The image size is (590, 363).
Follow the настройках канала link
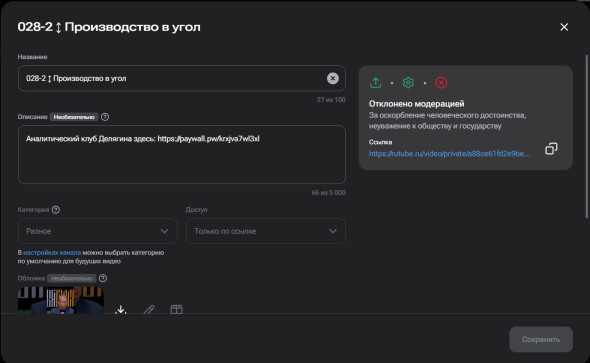(52, 252)
